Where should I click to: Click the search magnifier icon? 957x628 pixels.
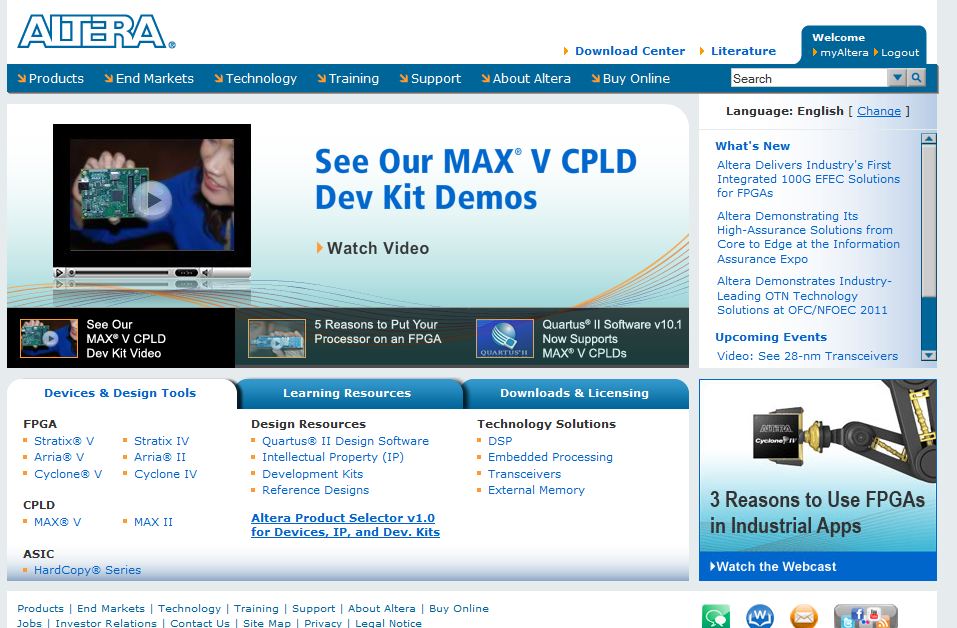click(916, 78)
